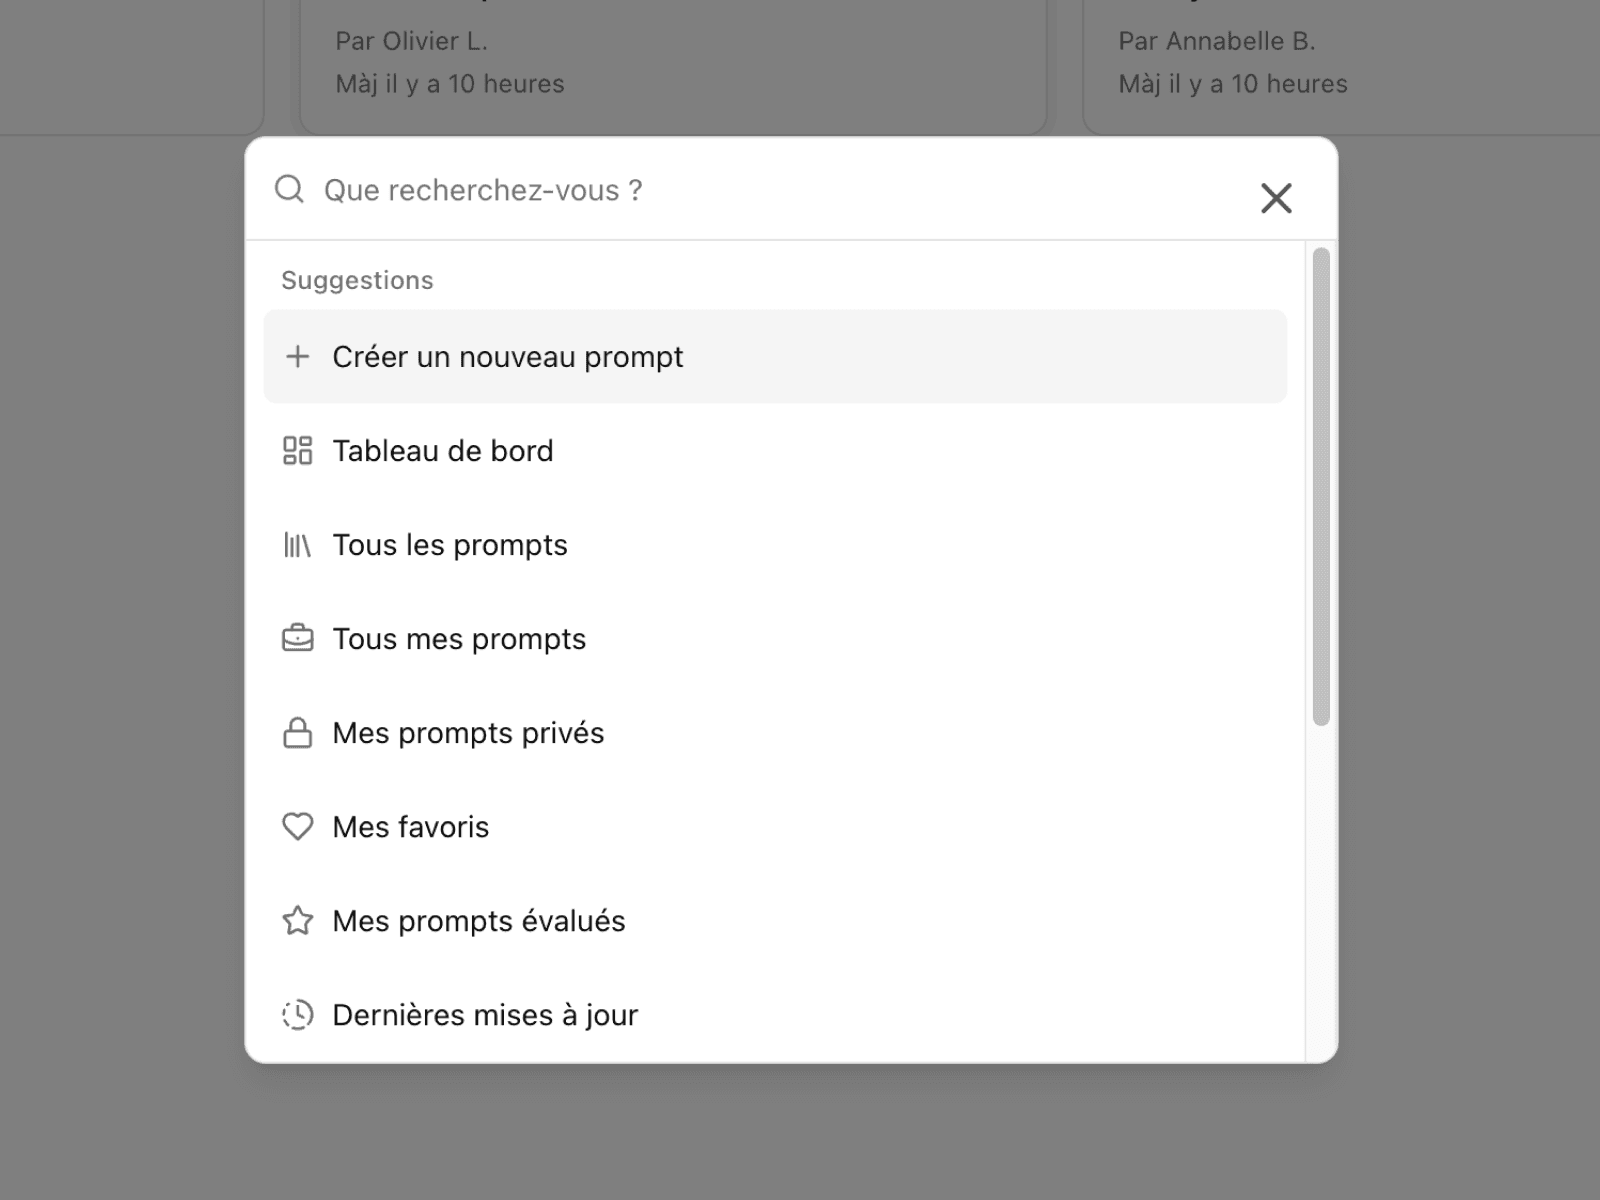The width and height of the screenshot is (1600, 1200).
Task: Close the search dialog with the X
Action: 1276,197
